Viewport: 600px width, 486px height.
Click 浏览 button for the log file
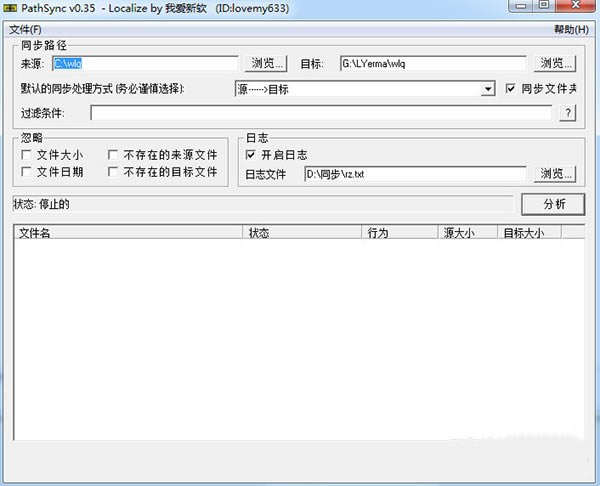pyautogui.click(x=558, y=174)
